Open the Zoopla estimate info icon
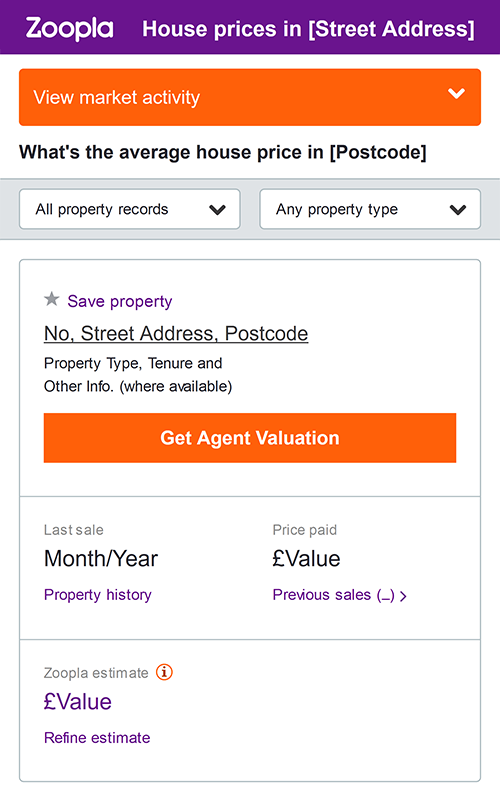500x790 pixels. click(x=164, y=672)
